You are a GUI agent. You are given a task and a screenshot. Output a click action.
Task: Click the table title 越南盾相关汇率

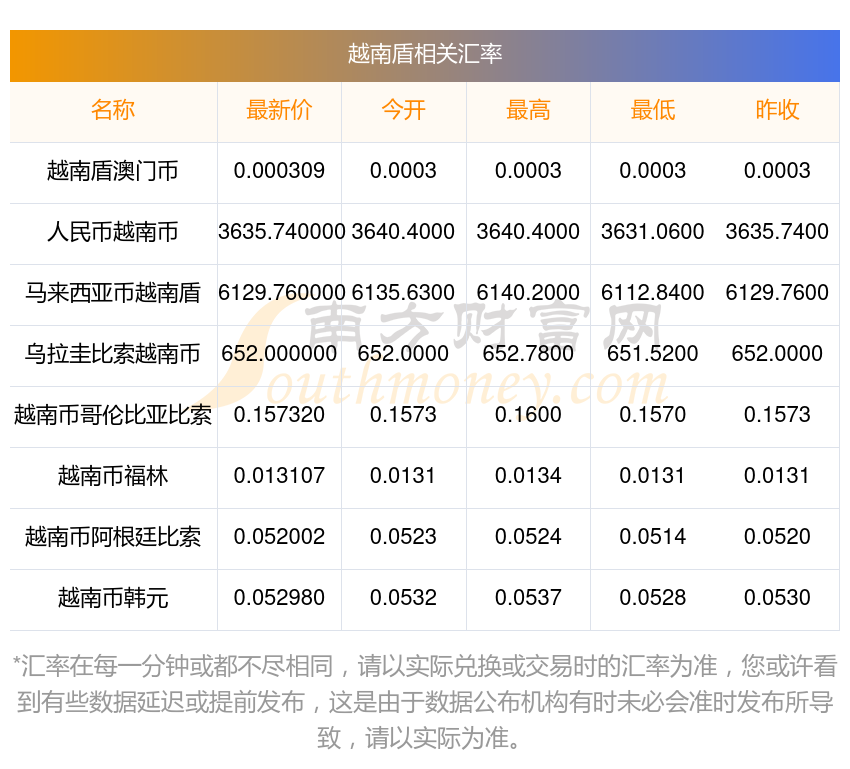tap(424, 54)
